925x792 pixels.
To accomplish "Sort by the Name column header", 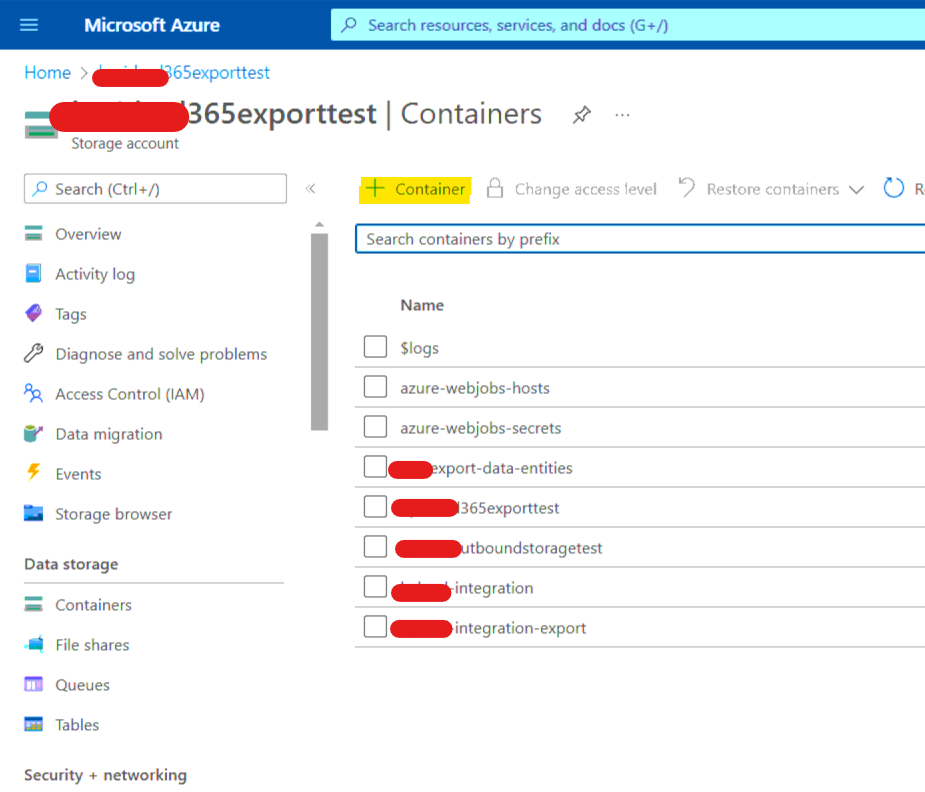I will point(422,305).
